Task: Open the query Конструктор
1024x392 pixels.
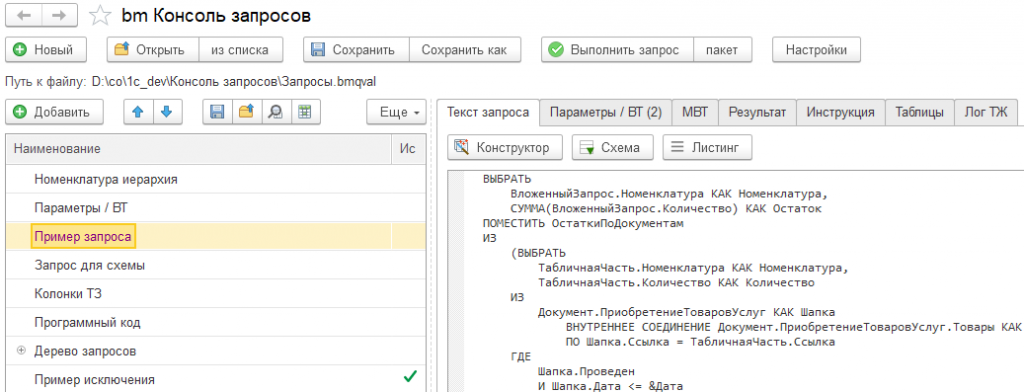Action: tap(505, 148)
